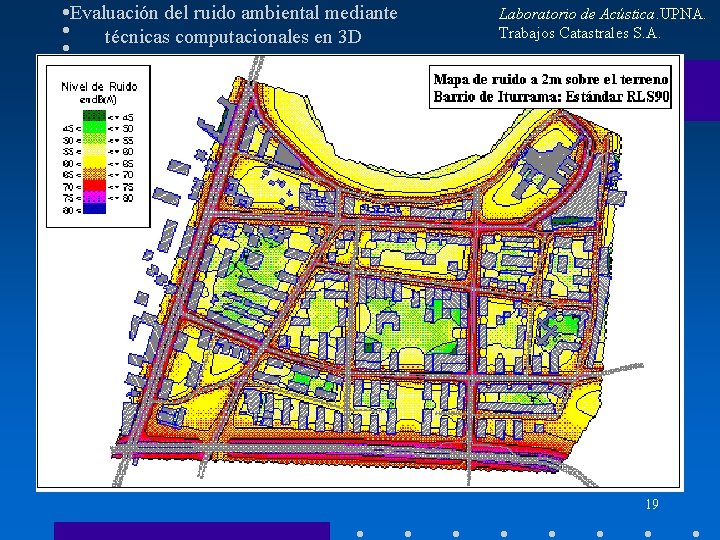This screenshot has height=540, width=720.
Task: Click the orange 65 to 70 legend swatch
Action: pyautogui.click(x=95, y=174)
